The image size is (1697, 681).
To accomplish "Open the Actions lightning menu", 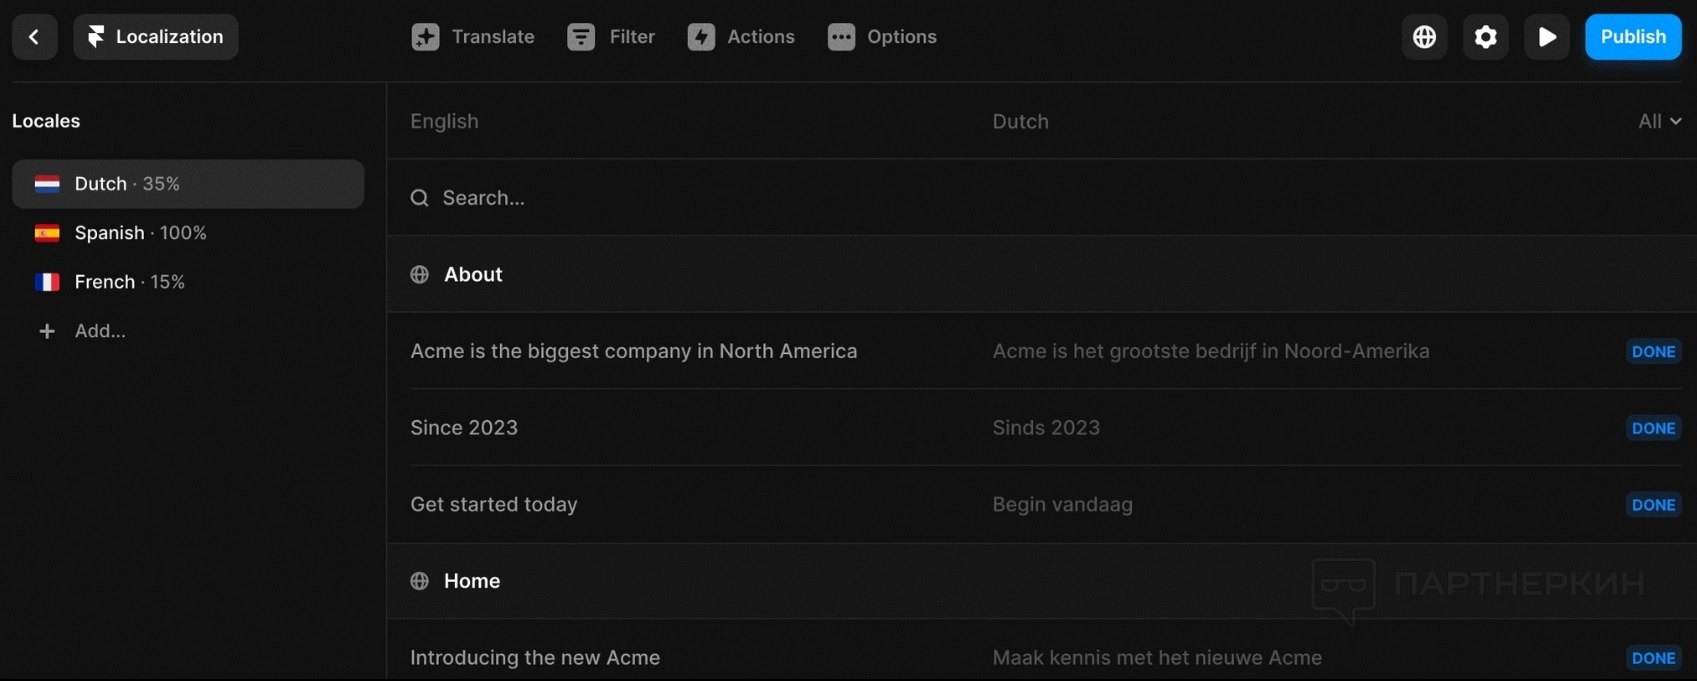I will click(x=741, y=37).
